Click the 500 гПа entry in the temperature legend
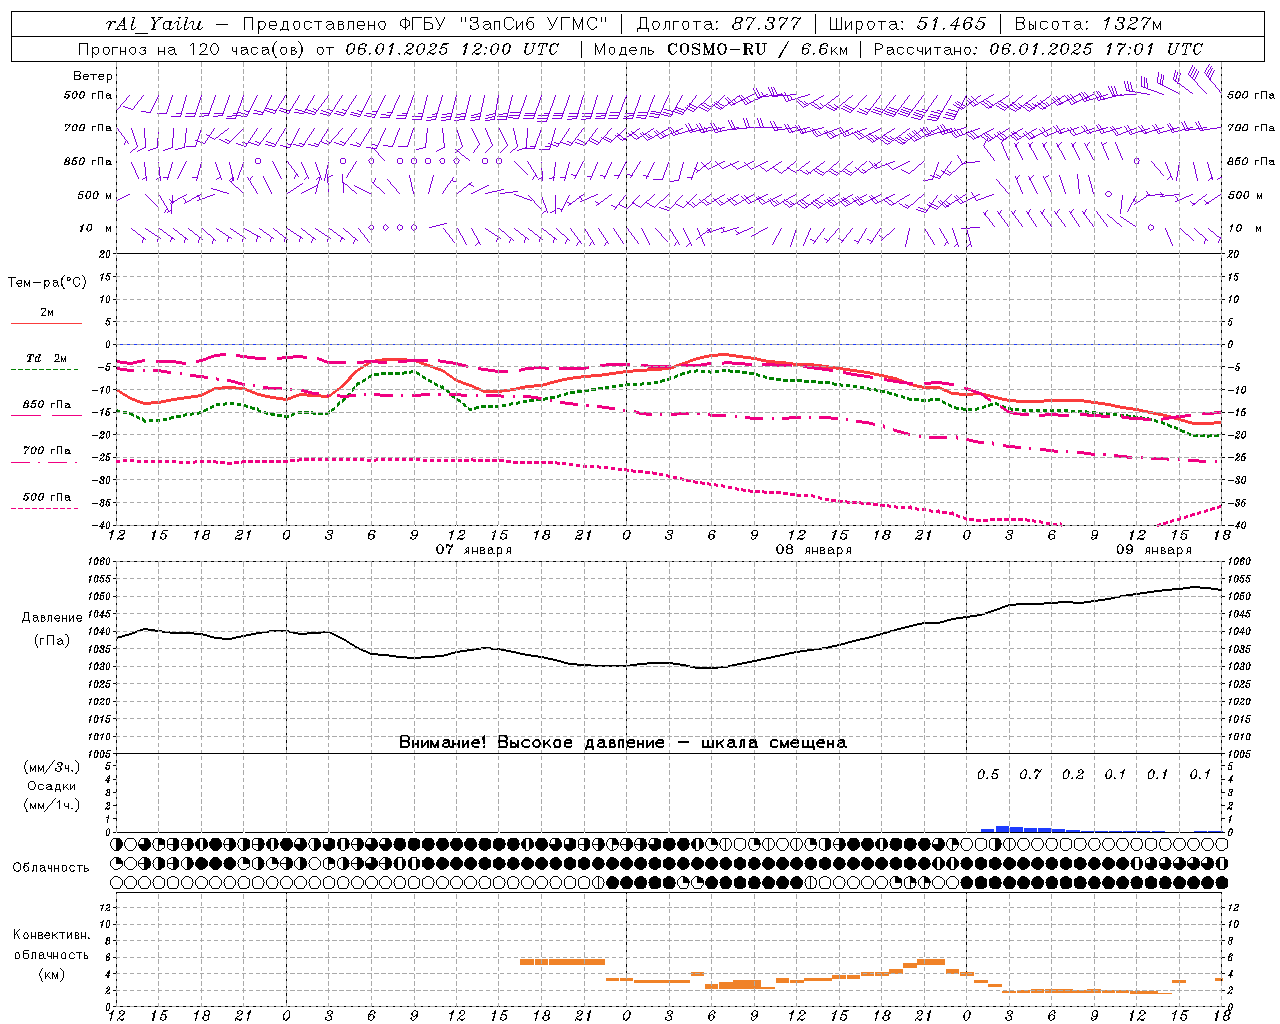Viewport: 1280px width, 1024px height. [46, 497]
